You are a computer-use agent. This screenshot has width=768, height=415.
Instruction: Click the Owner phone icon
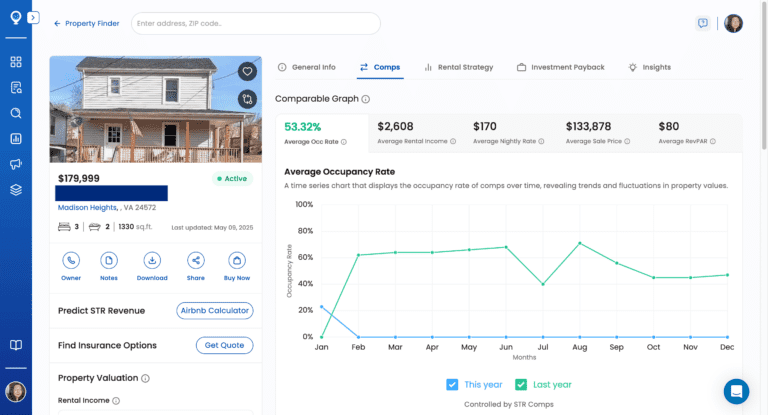click(71, 260)
